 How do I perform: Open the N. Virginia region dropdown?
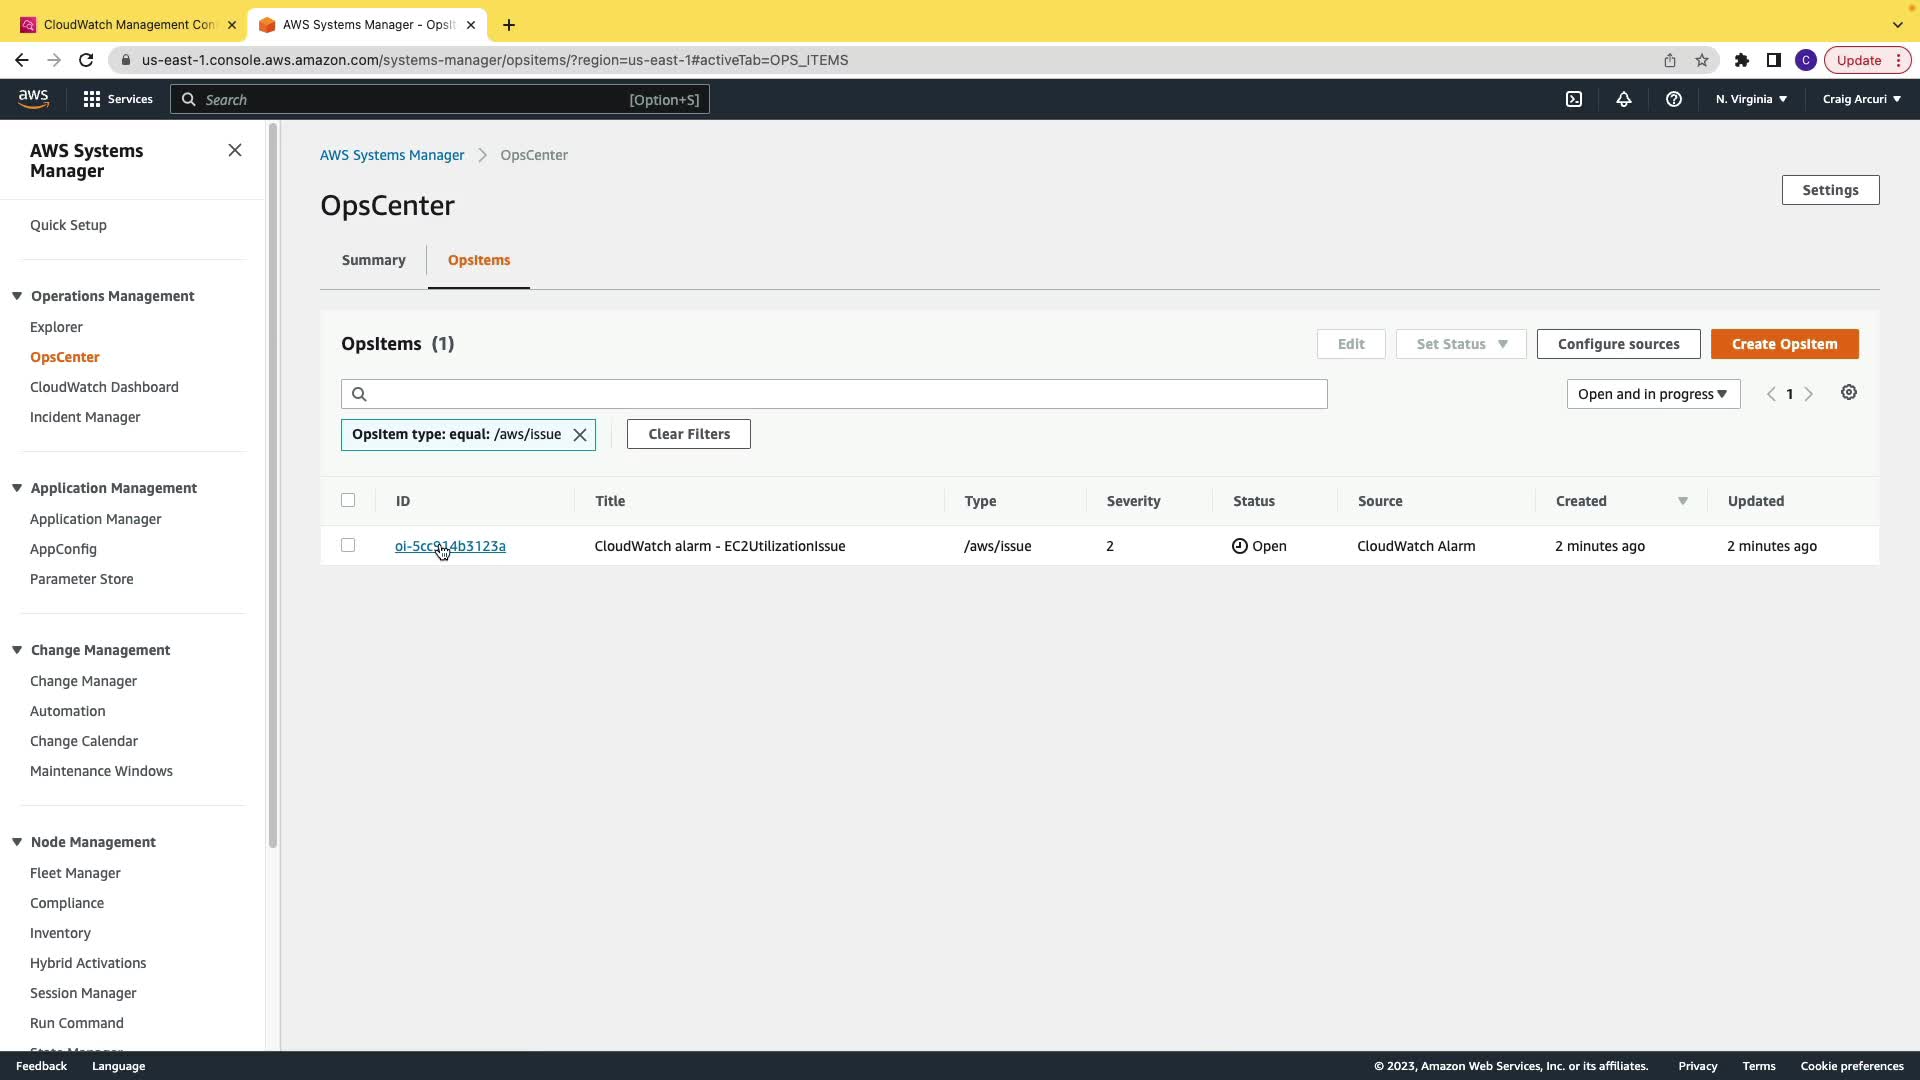[1751, 99]
